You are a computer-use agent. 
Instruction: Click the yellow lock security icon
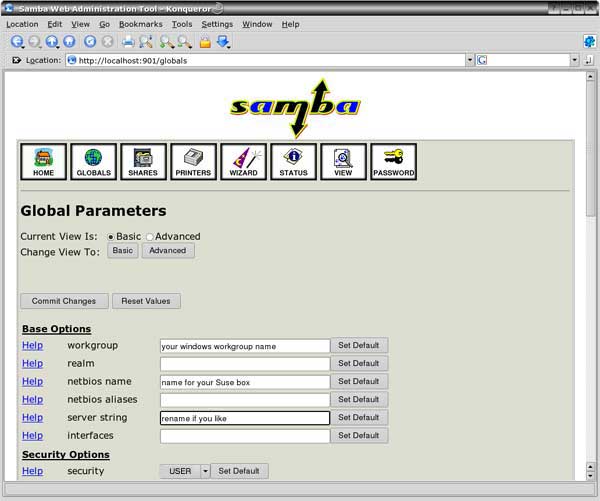click(205, 42)
